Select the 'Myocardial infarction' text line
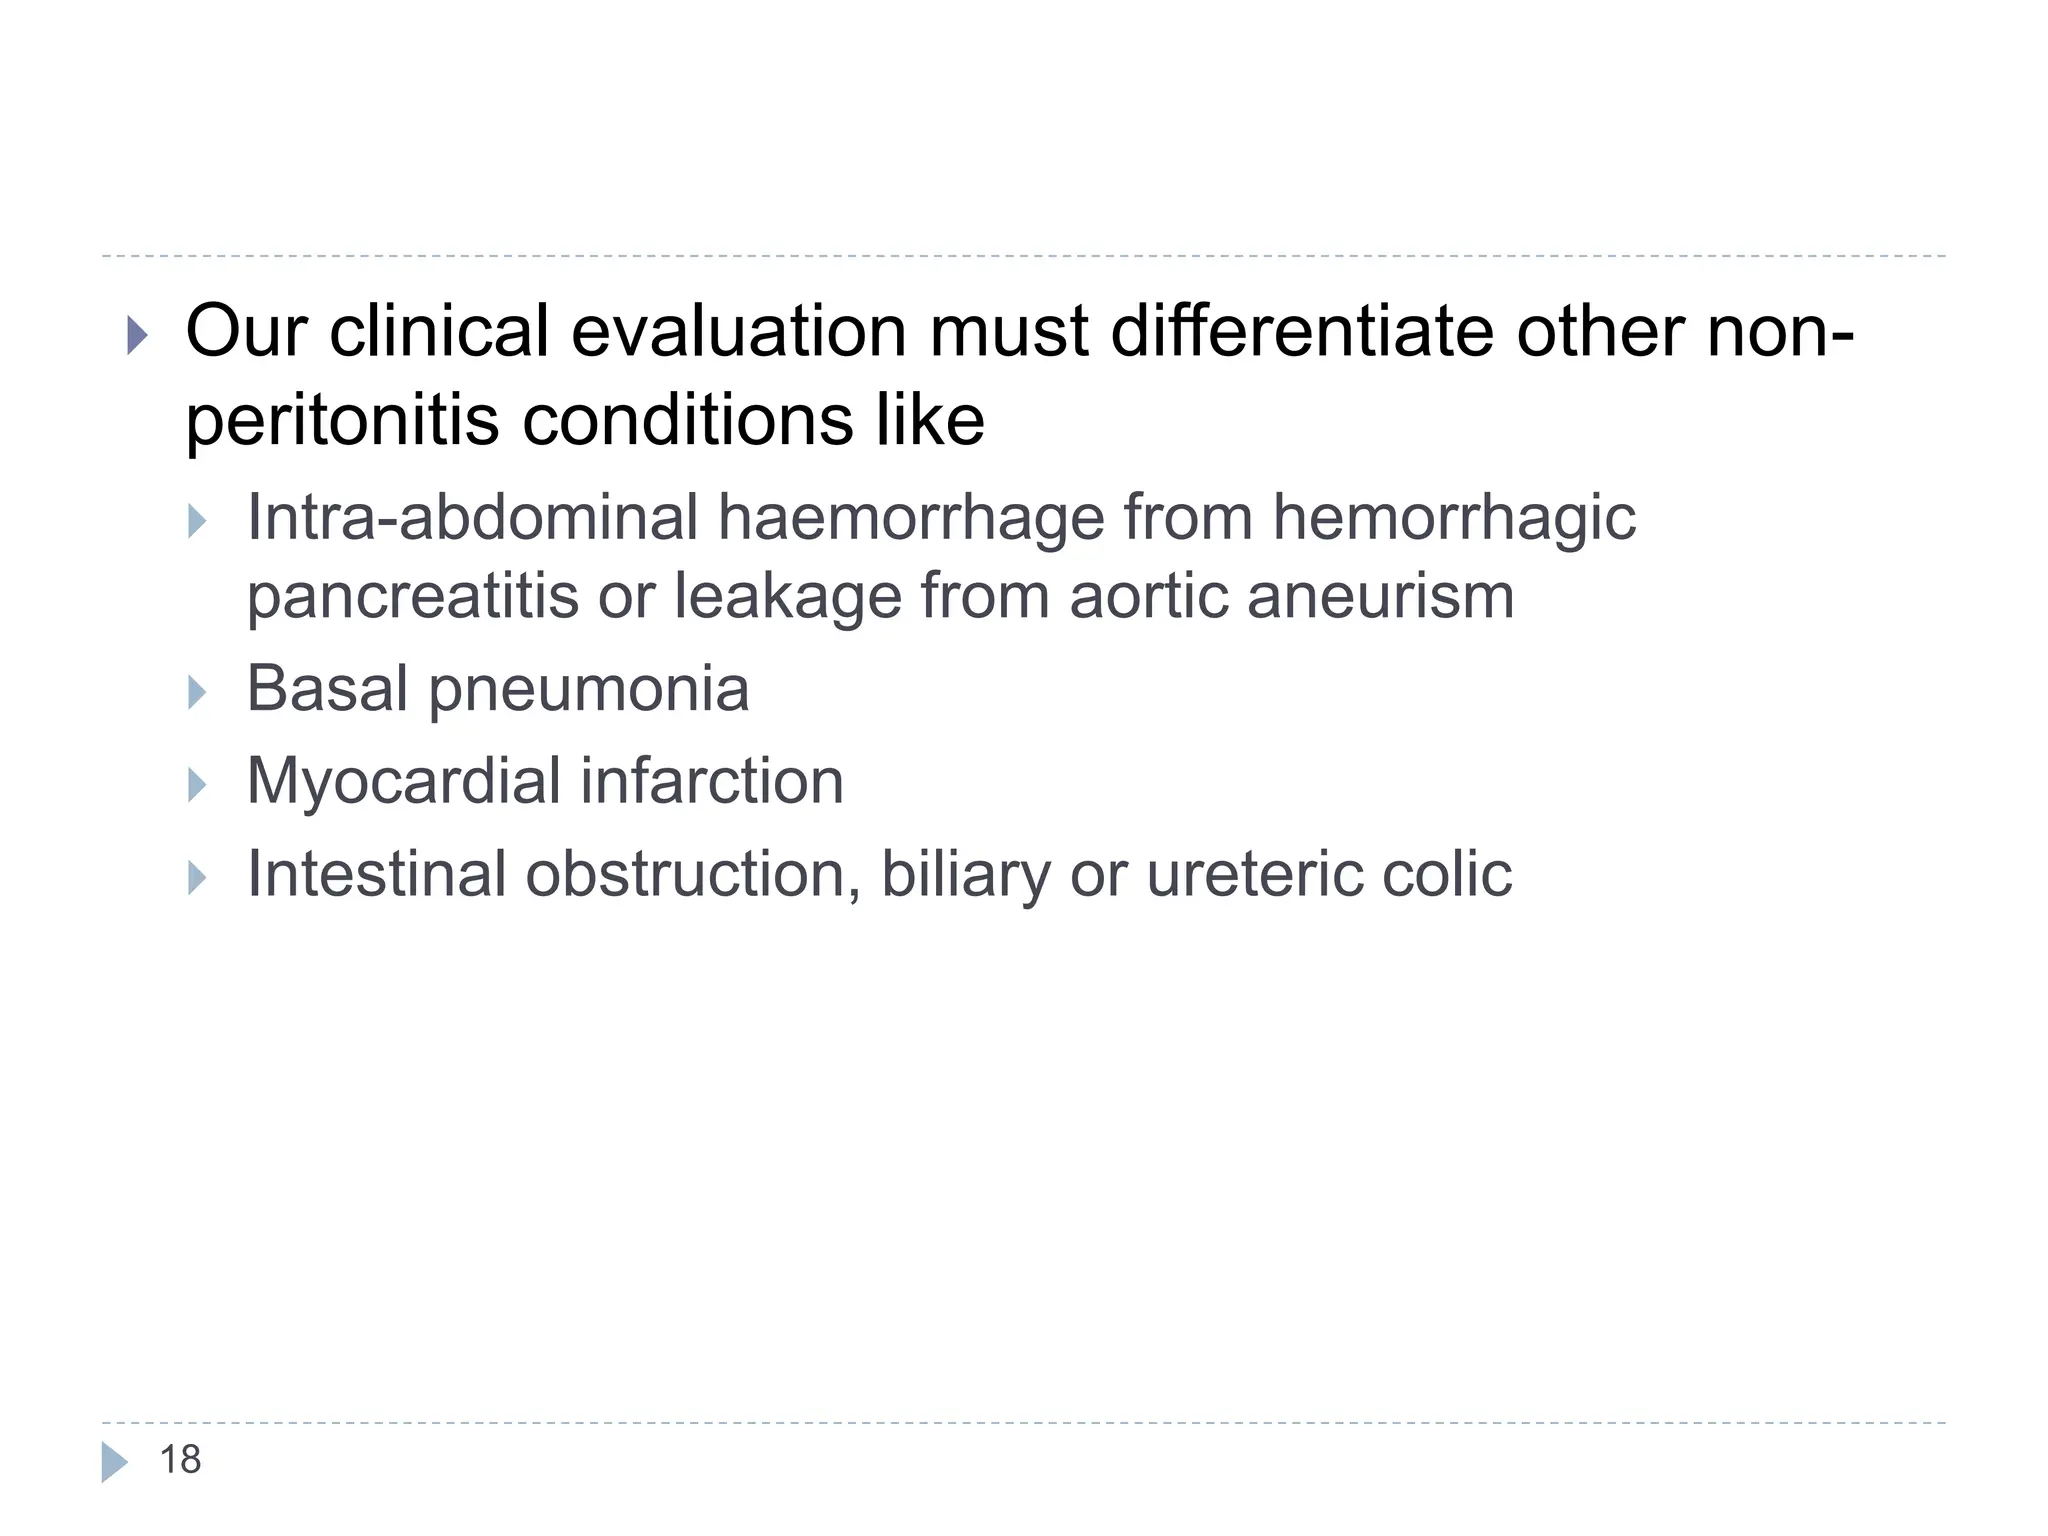 tap(545, 781)
